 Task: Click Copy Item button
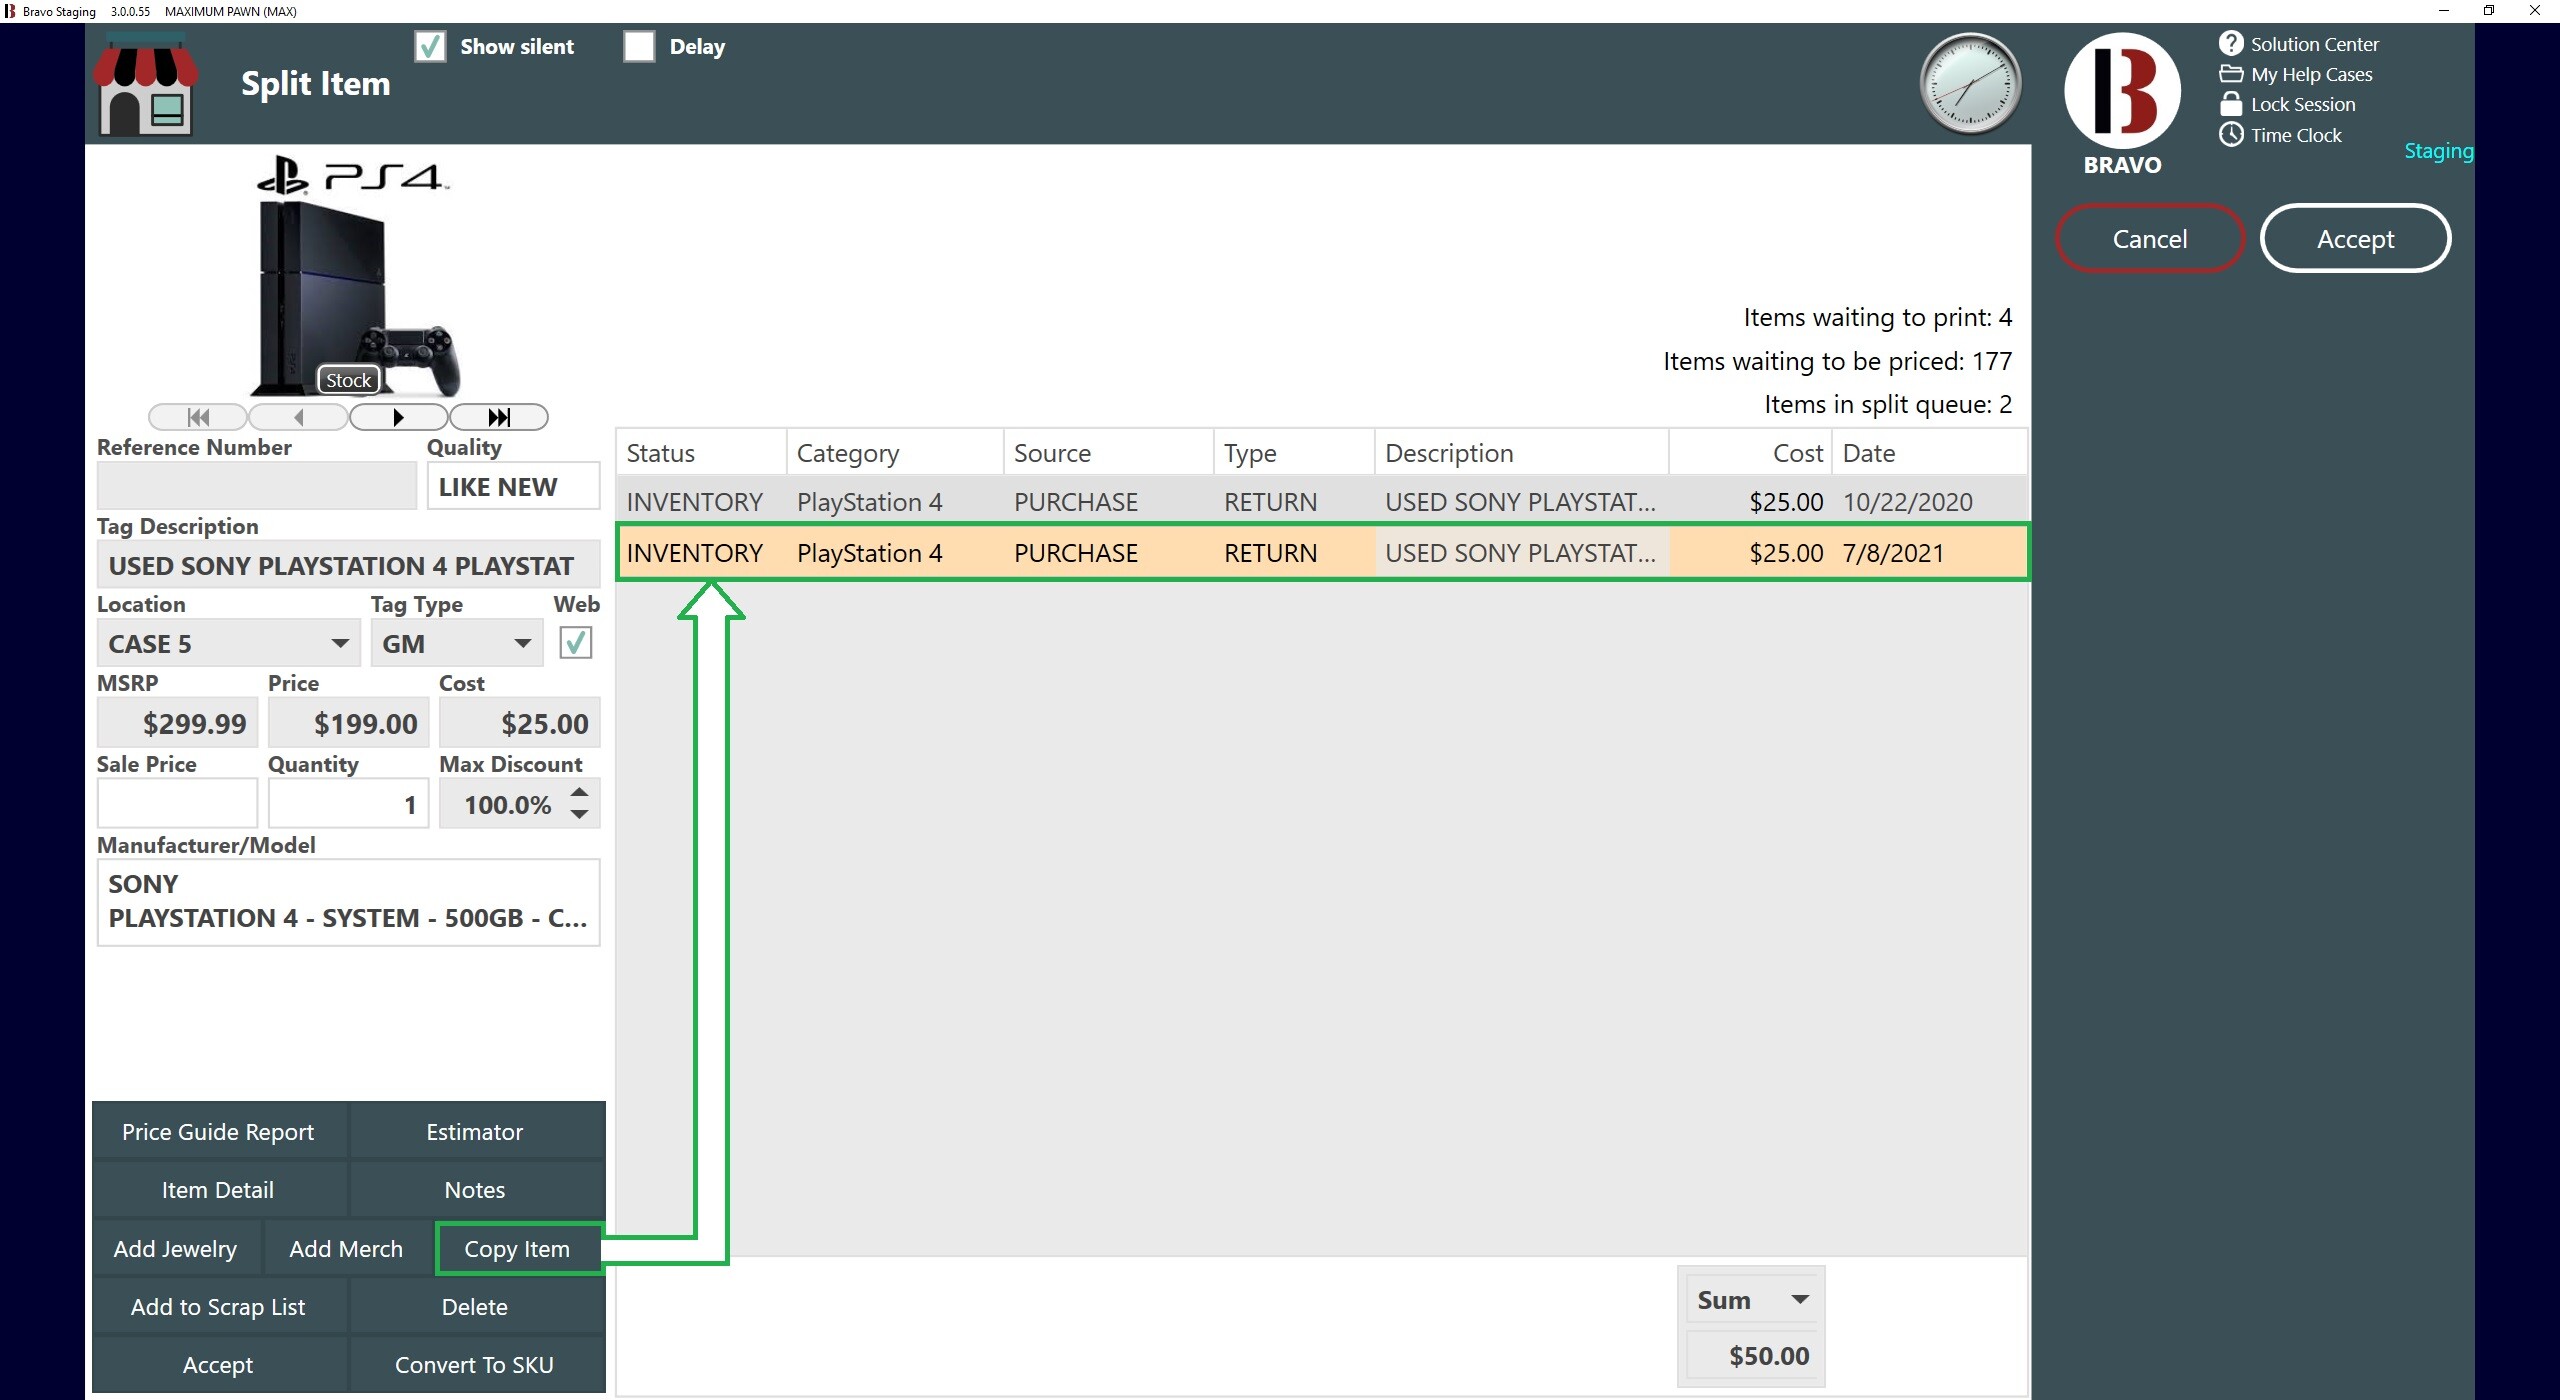518,1248
